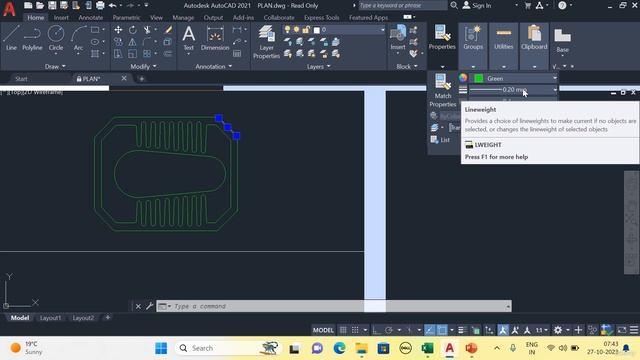Select the Arc tool
The image size is (640, 360).
click(78, 38)
